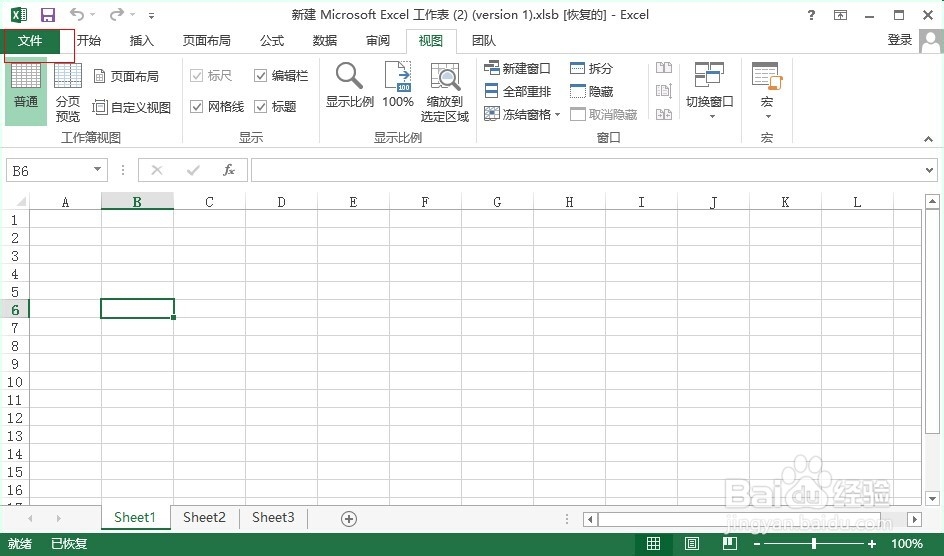944x556 pixels.
Task: Click 新建窗口 new window
Action: (517, 69)
